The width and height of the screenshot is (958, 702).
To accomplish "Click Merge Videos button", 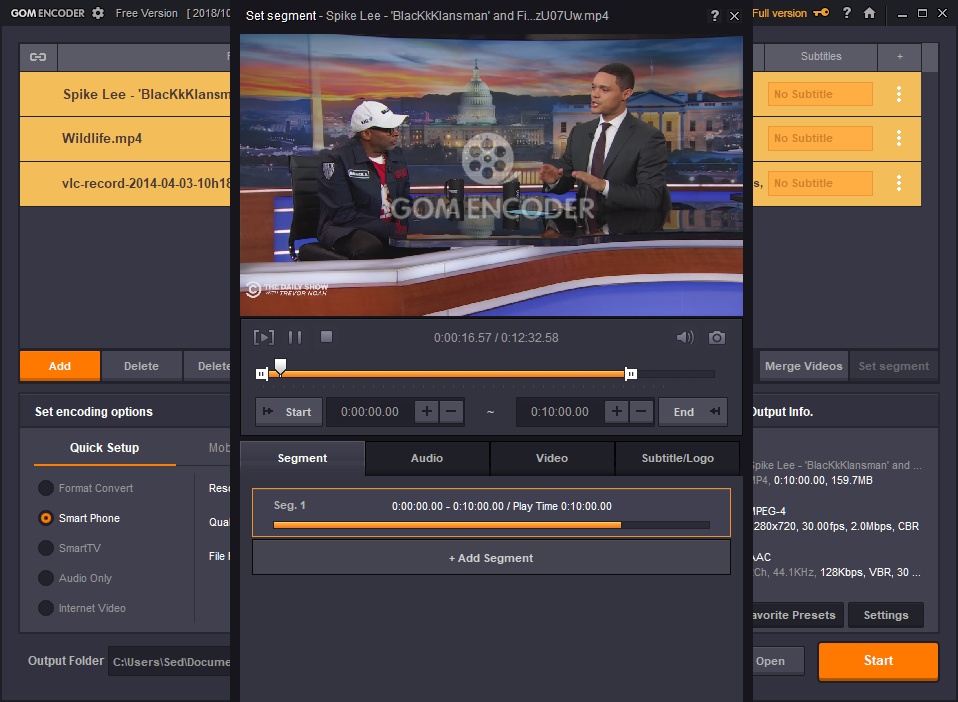I will point(803,366).
